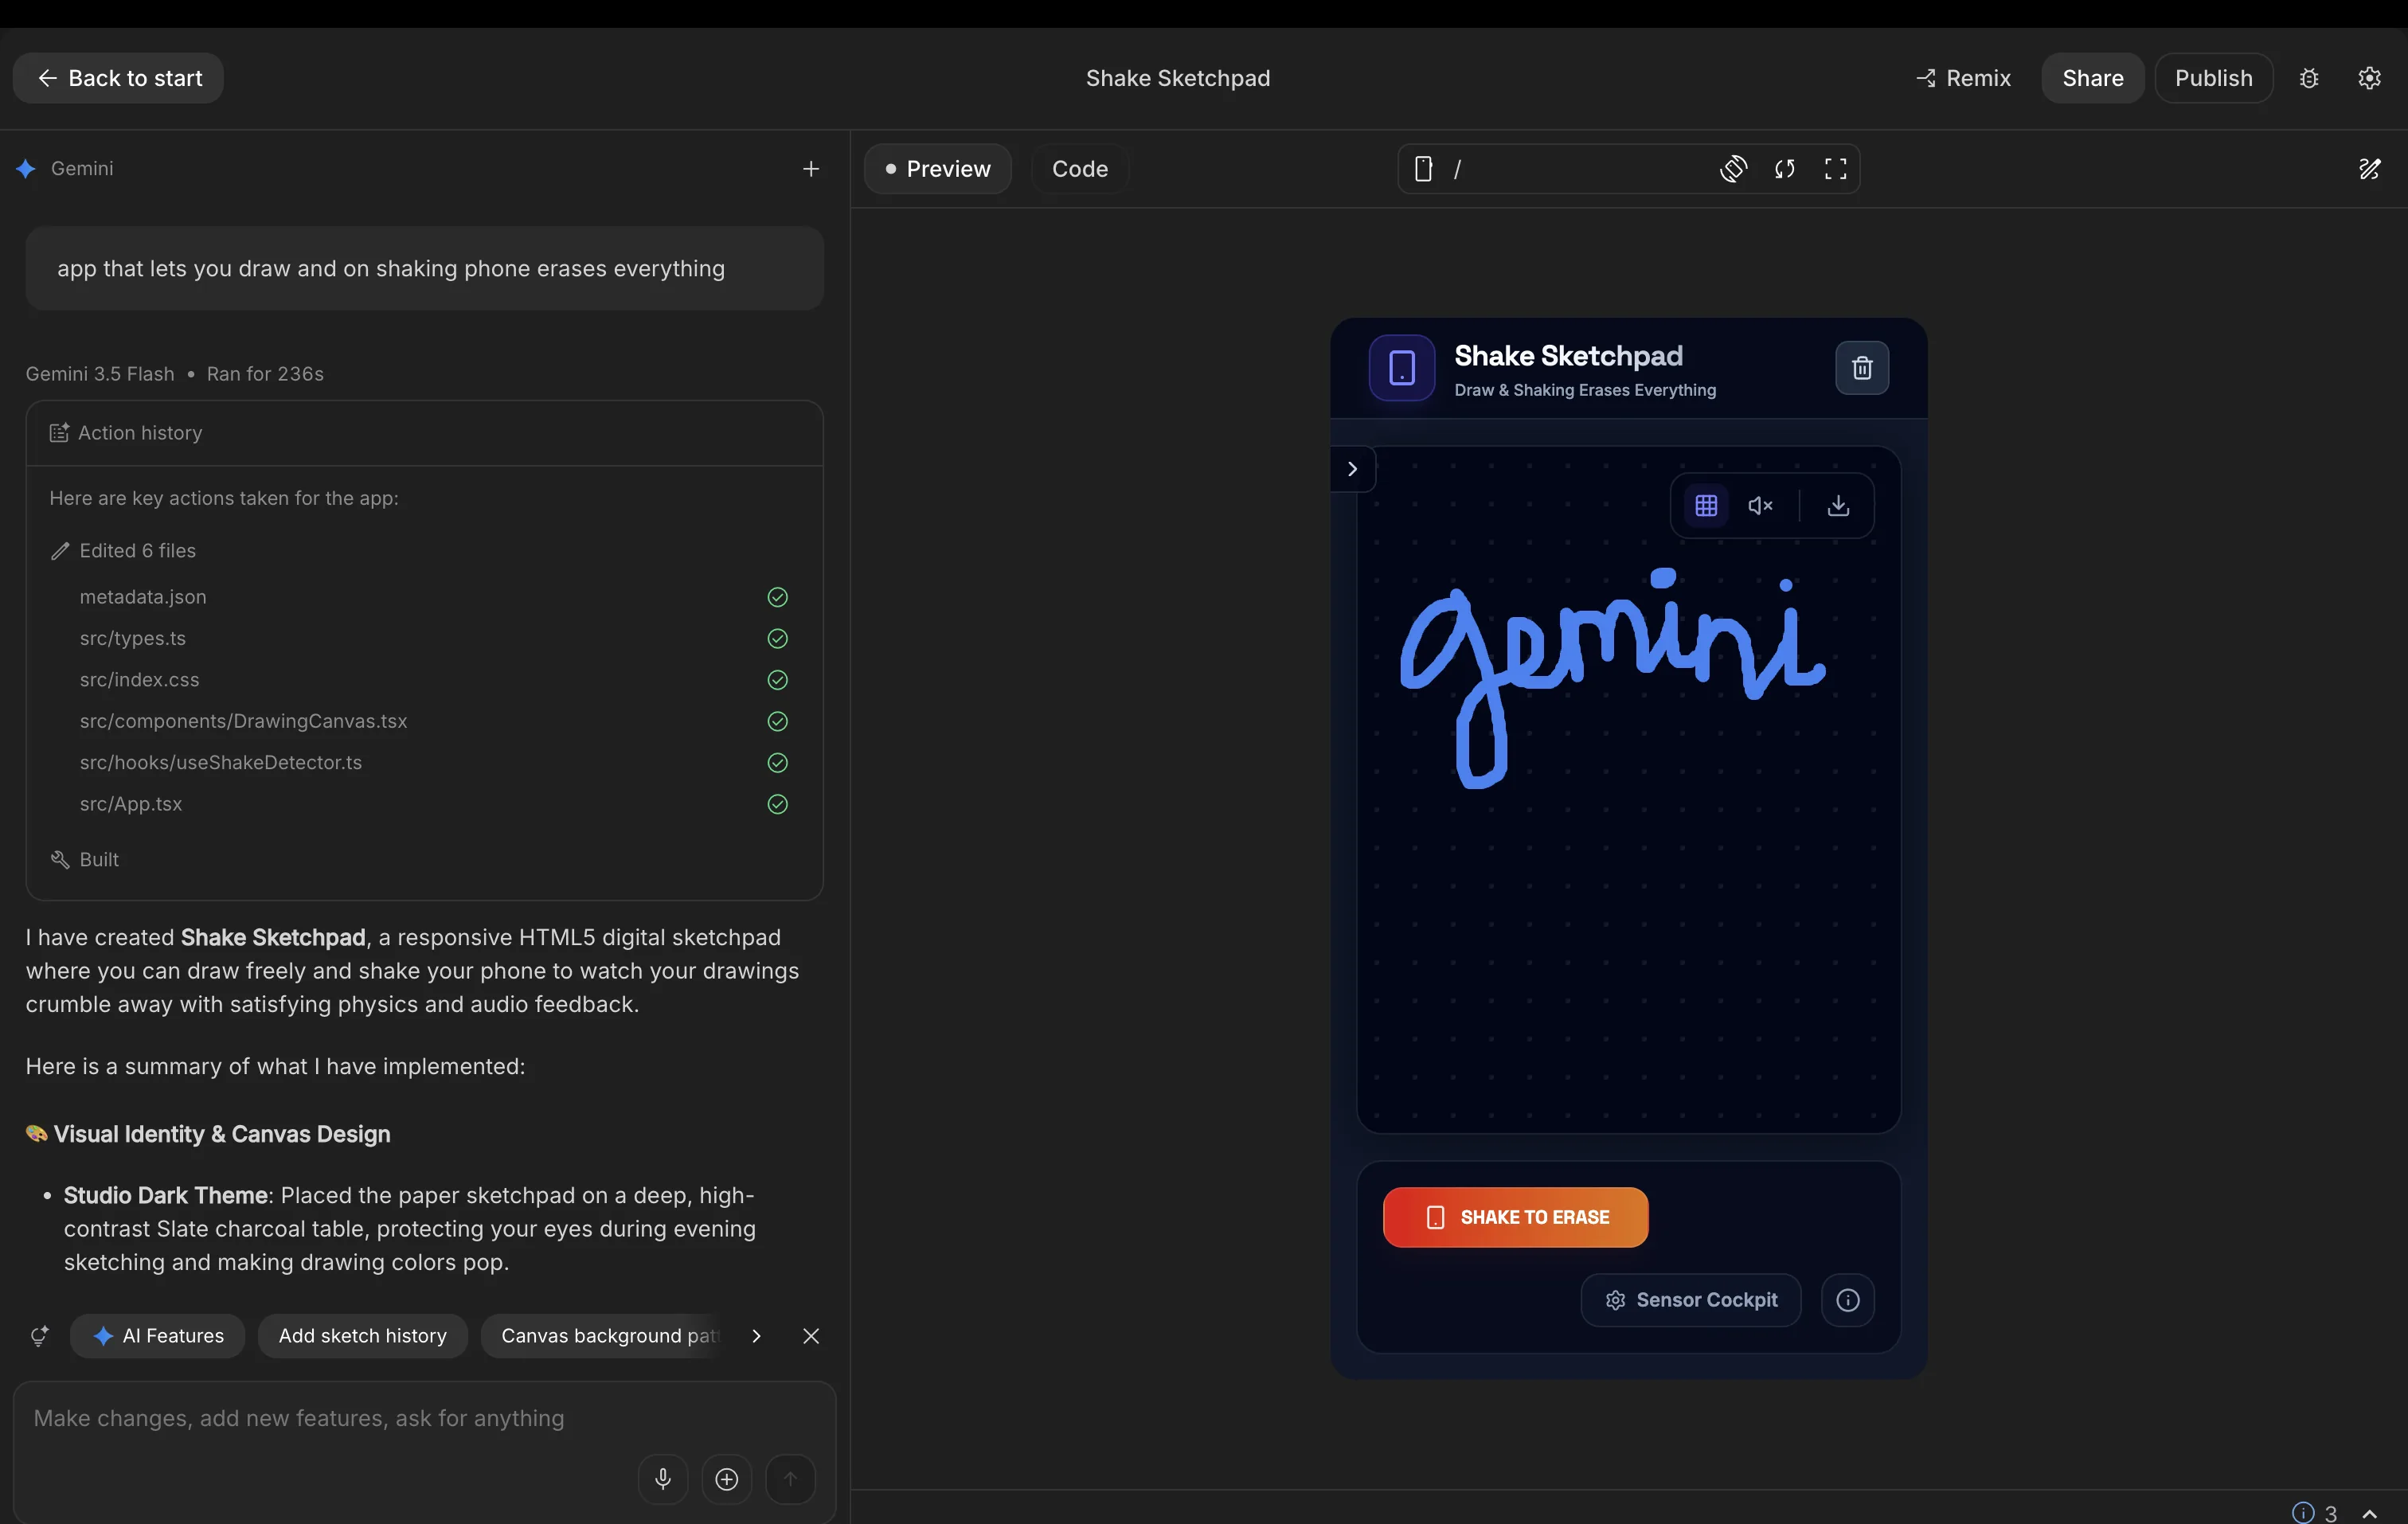Click the Gemini sparkle icon

coord(26,169)
